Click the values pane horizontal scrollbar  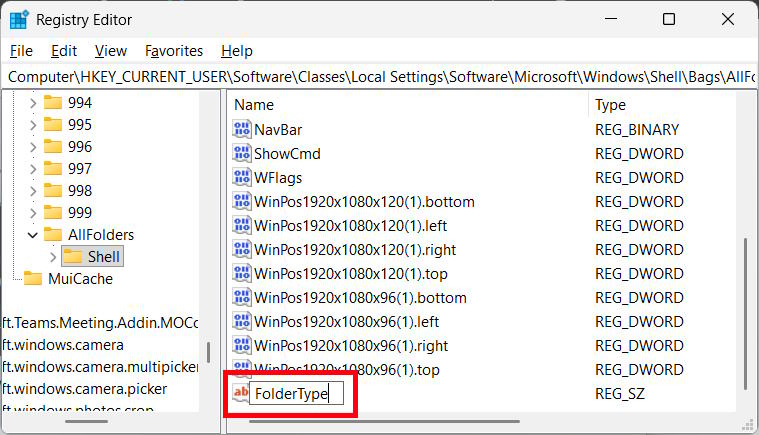point(384,421)
